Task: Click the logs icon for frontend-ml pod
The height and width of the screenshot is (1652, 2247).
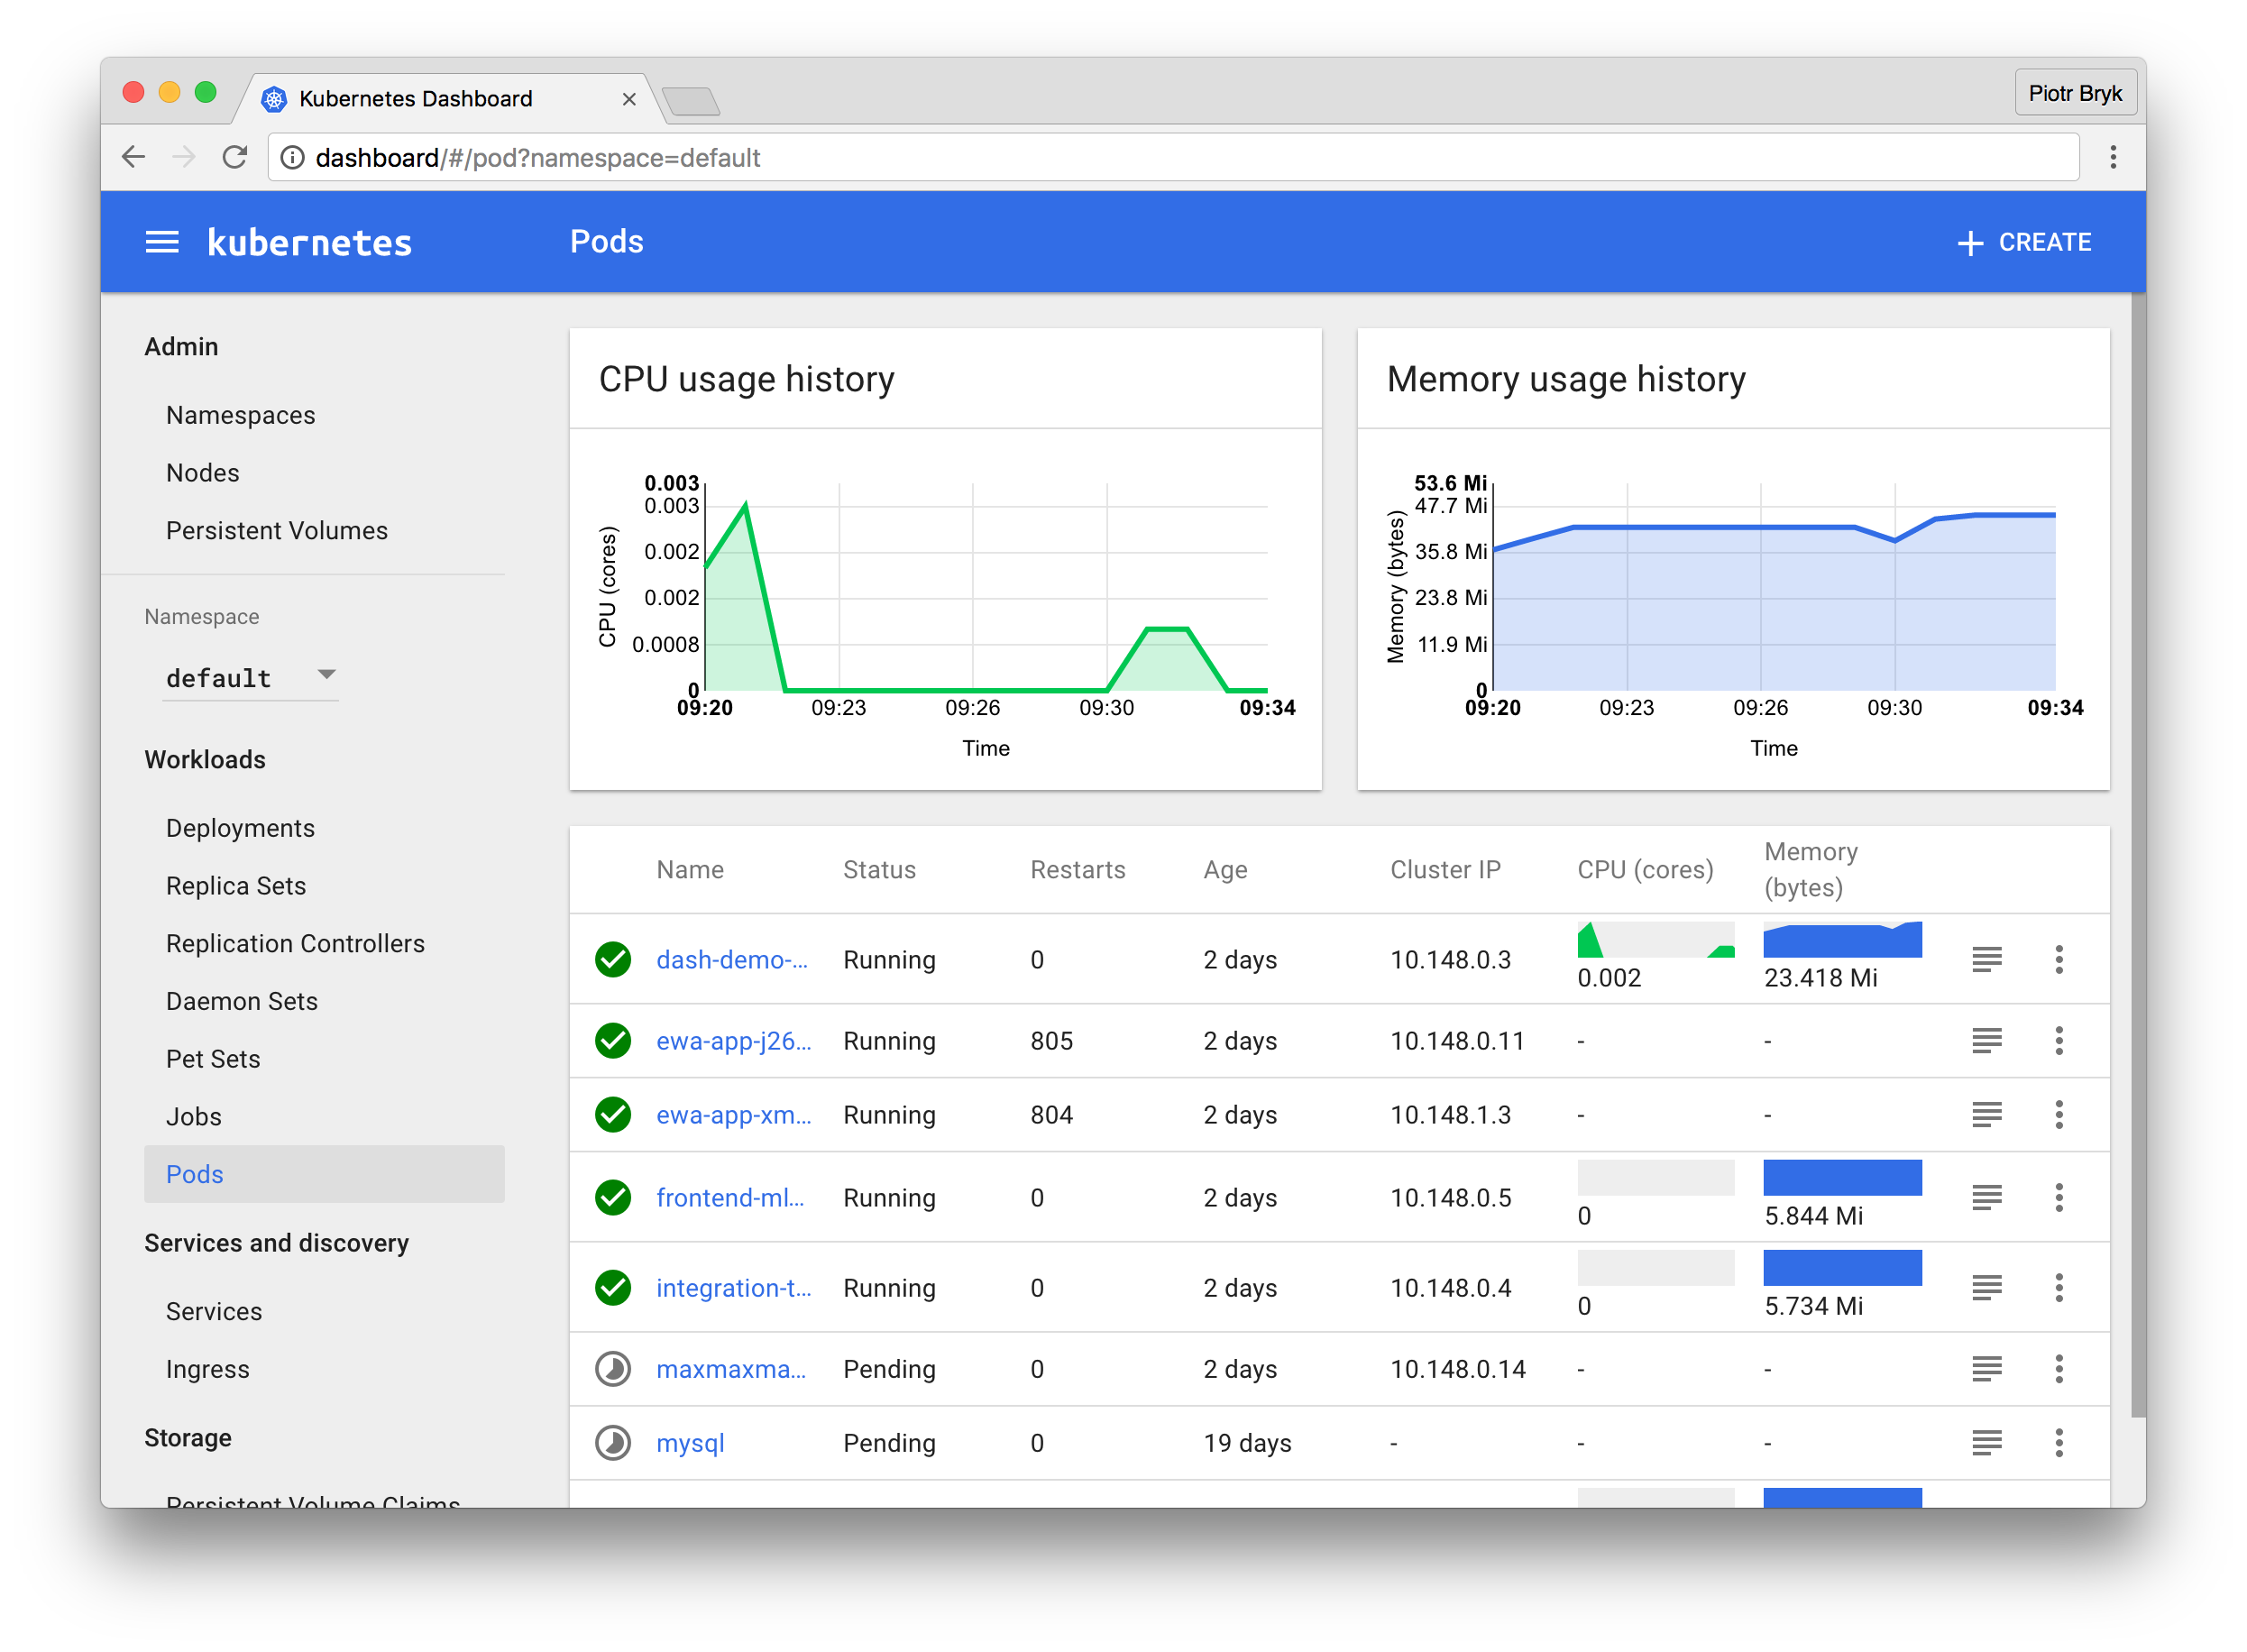Action: (1986, 1200)
